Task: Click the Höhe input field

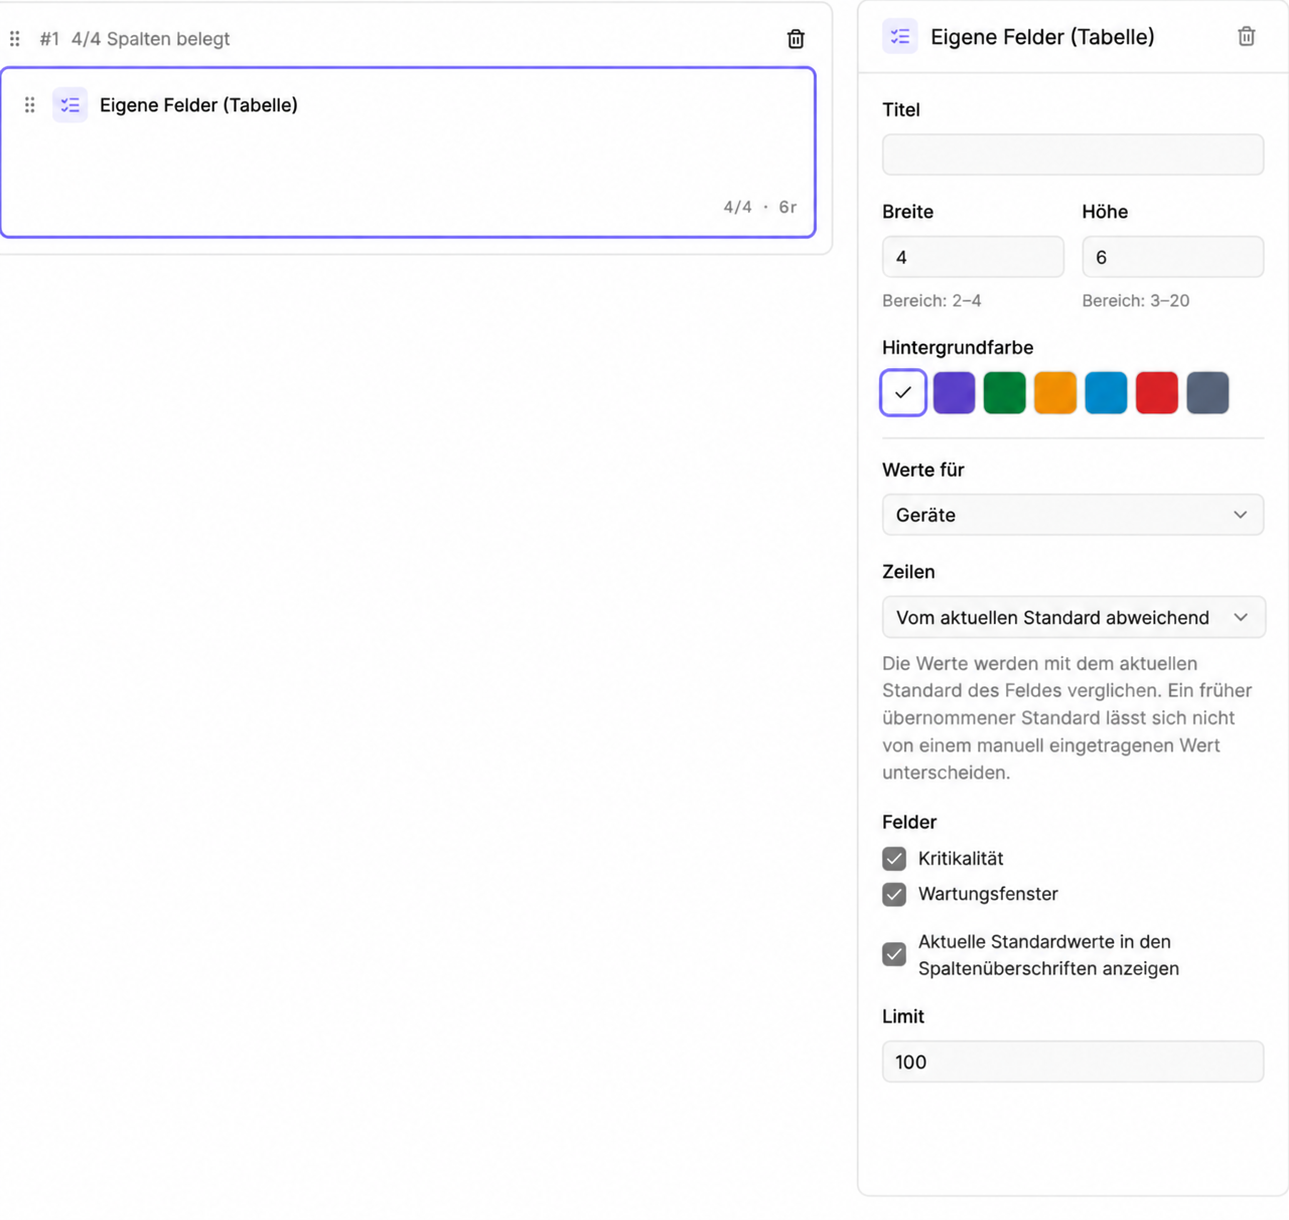Action: click(x=1173, y=257)
